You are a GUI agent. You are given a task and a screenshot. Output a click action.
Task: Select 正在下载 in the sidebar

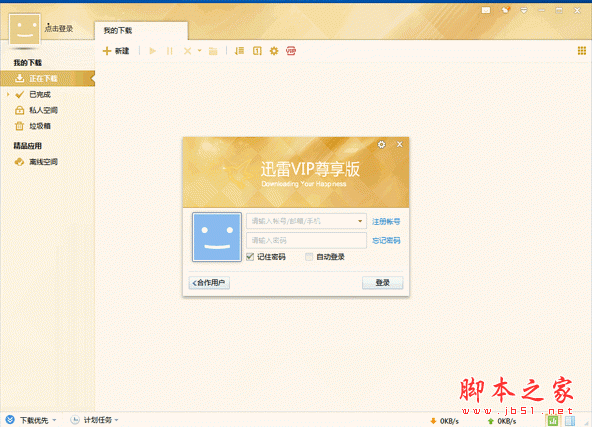pos(48,78)
